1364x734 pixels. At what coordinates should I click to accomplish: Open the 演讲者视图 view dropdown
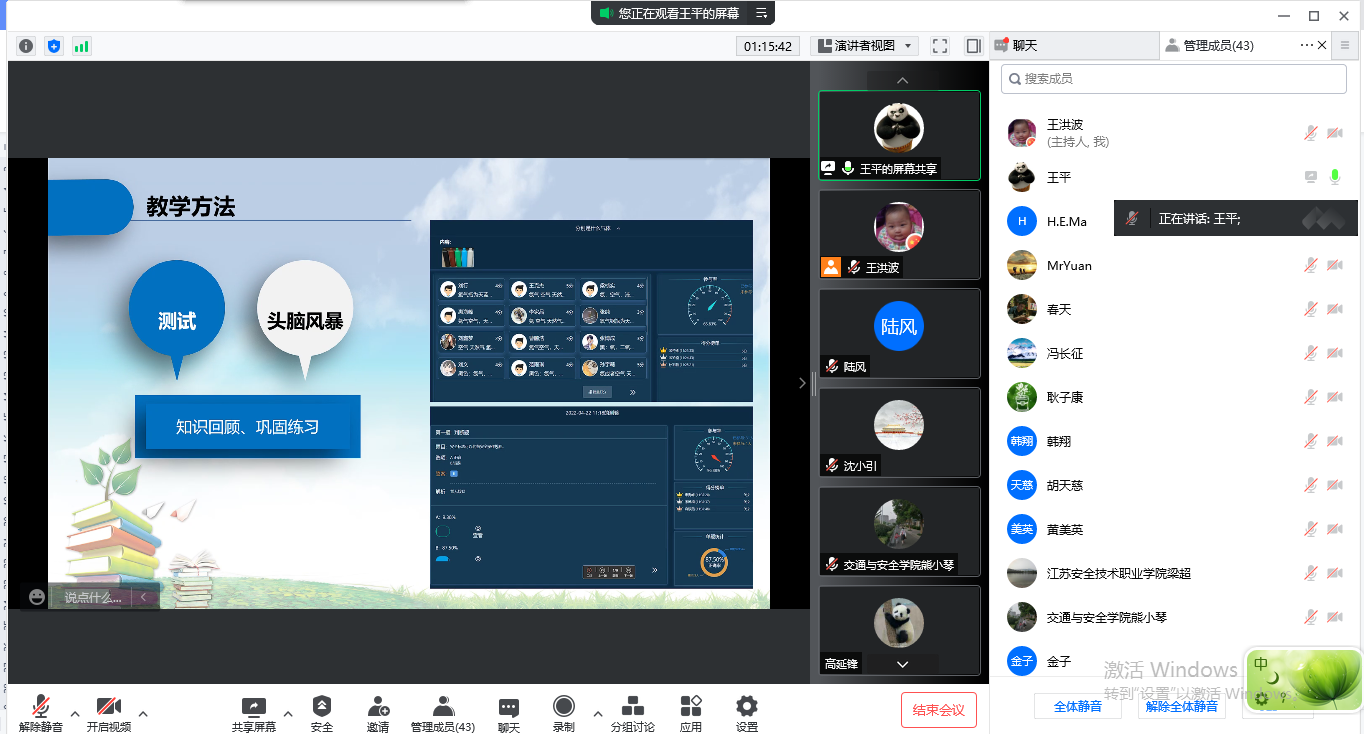[864, 46]
